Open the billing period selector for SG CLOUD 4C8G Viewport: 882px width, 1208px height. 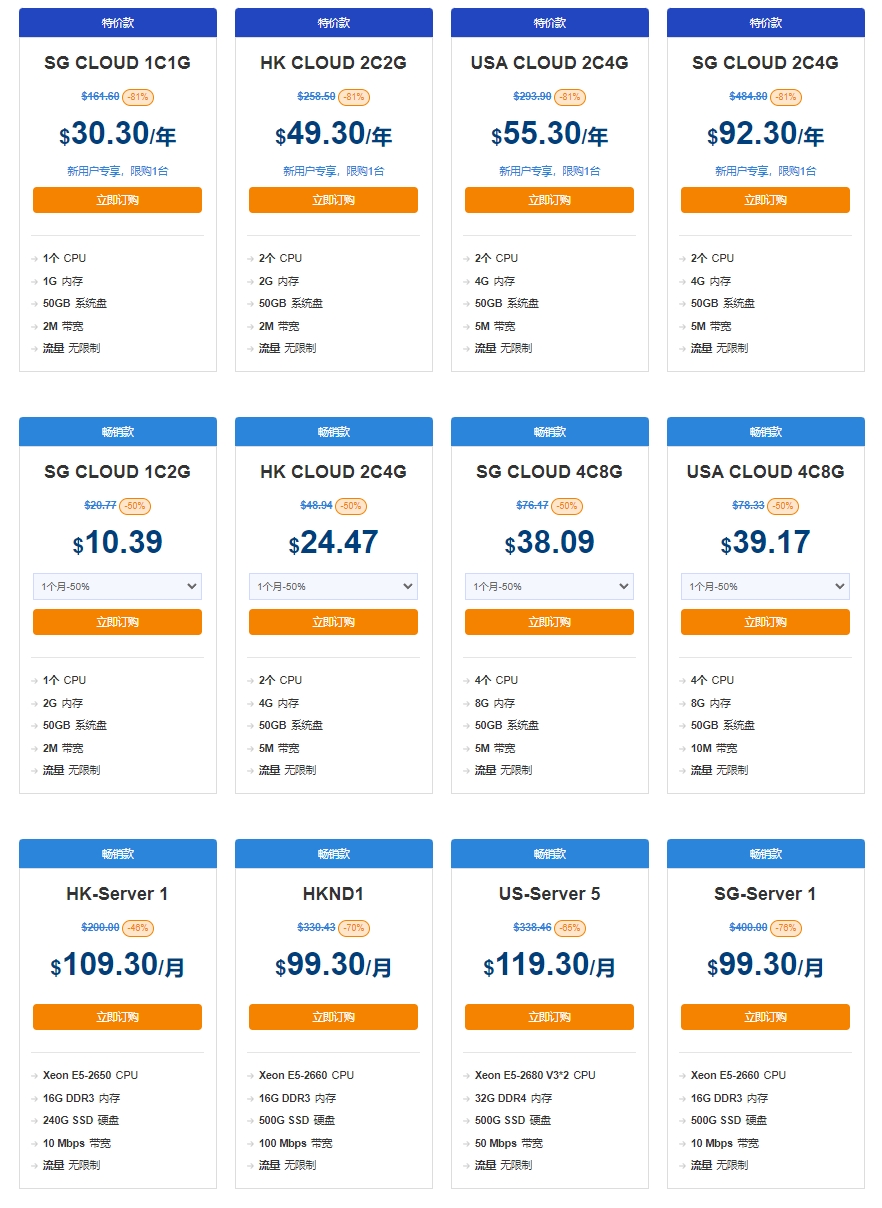(549, 587)
